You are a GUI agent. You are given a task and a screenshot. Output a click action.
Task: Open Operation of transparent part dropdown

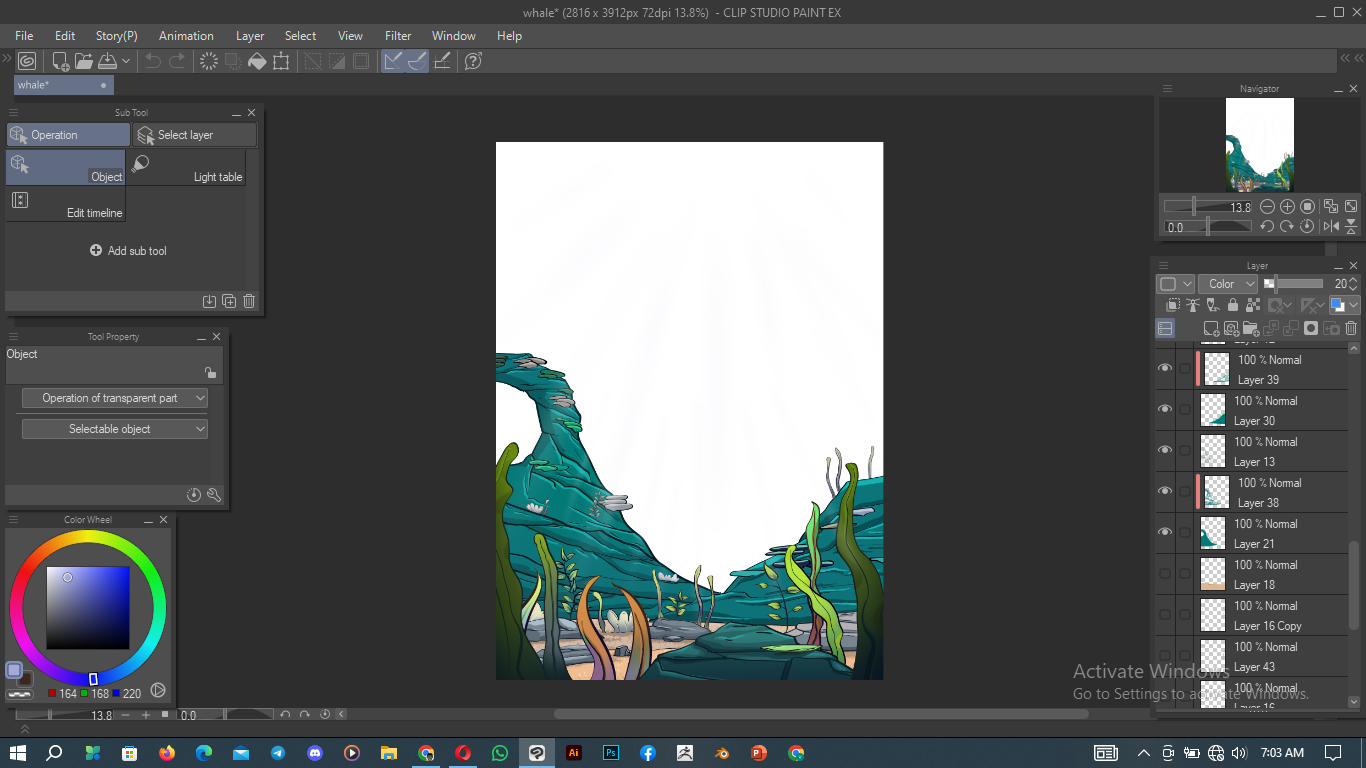(115, 398)
